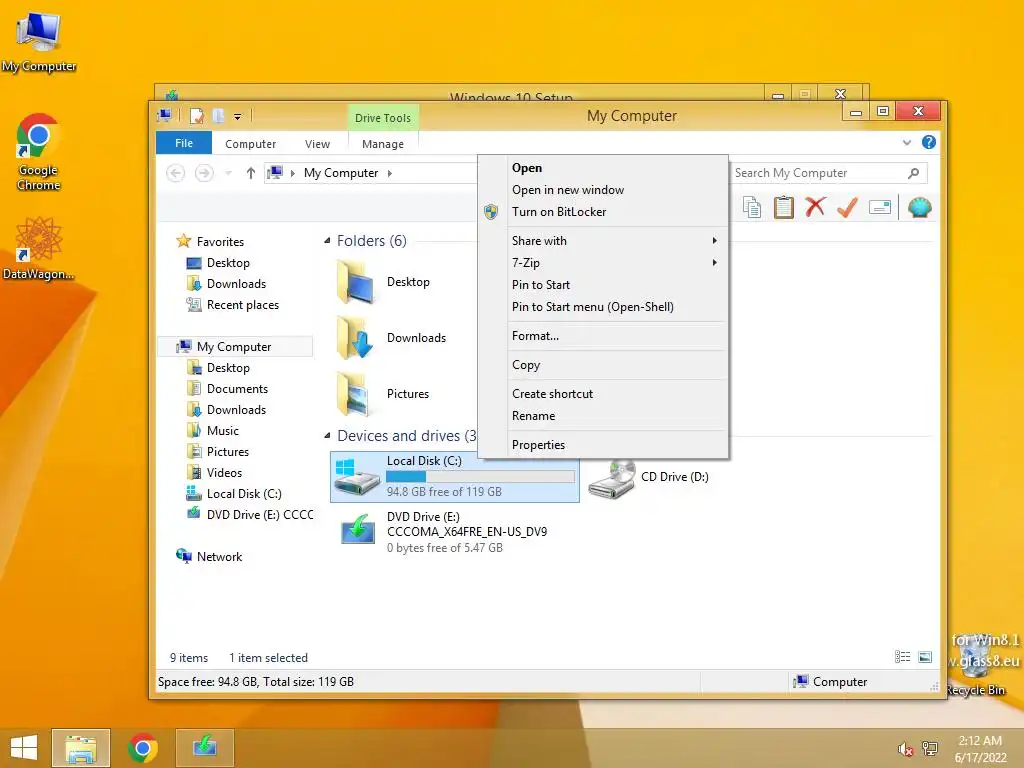Expand 7-Zip submenu arrow
The image size is (1024, 768).
(715, 263)
